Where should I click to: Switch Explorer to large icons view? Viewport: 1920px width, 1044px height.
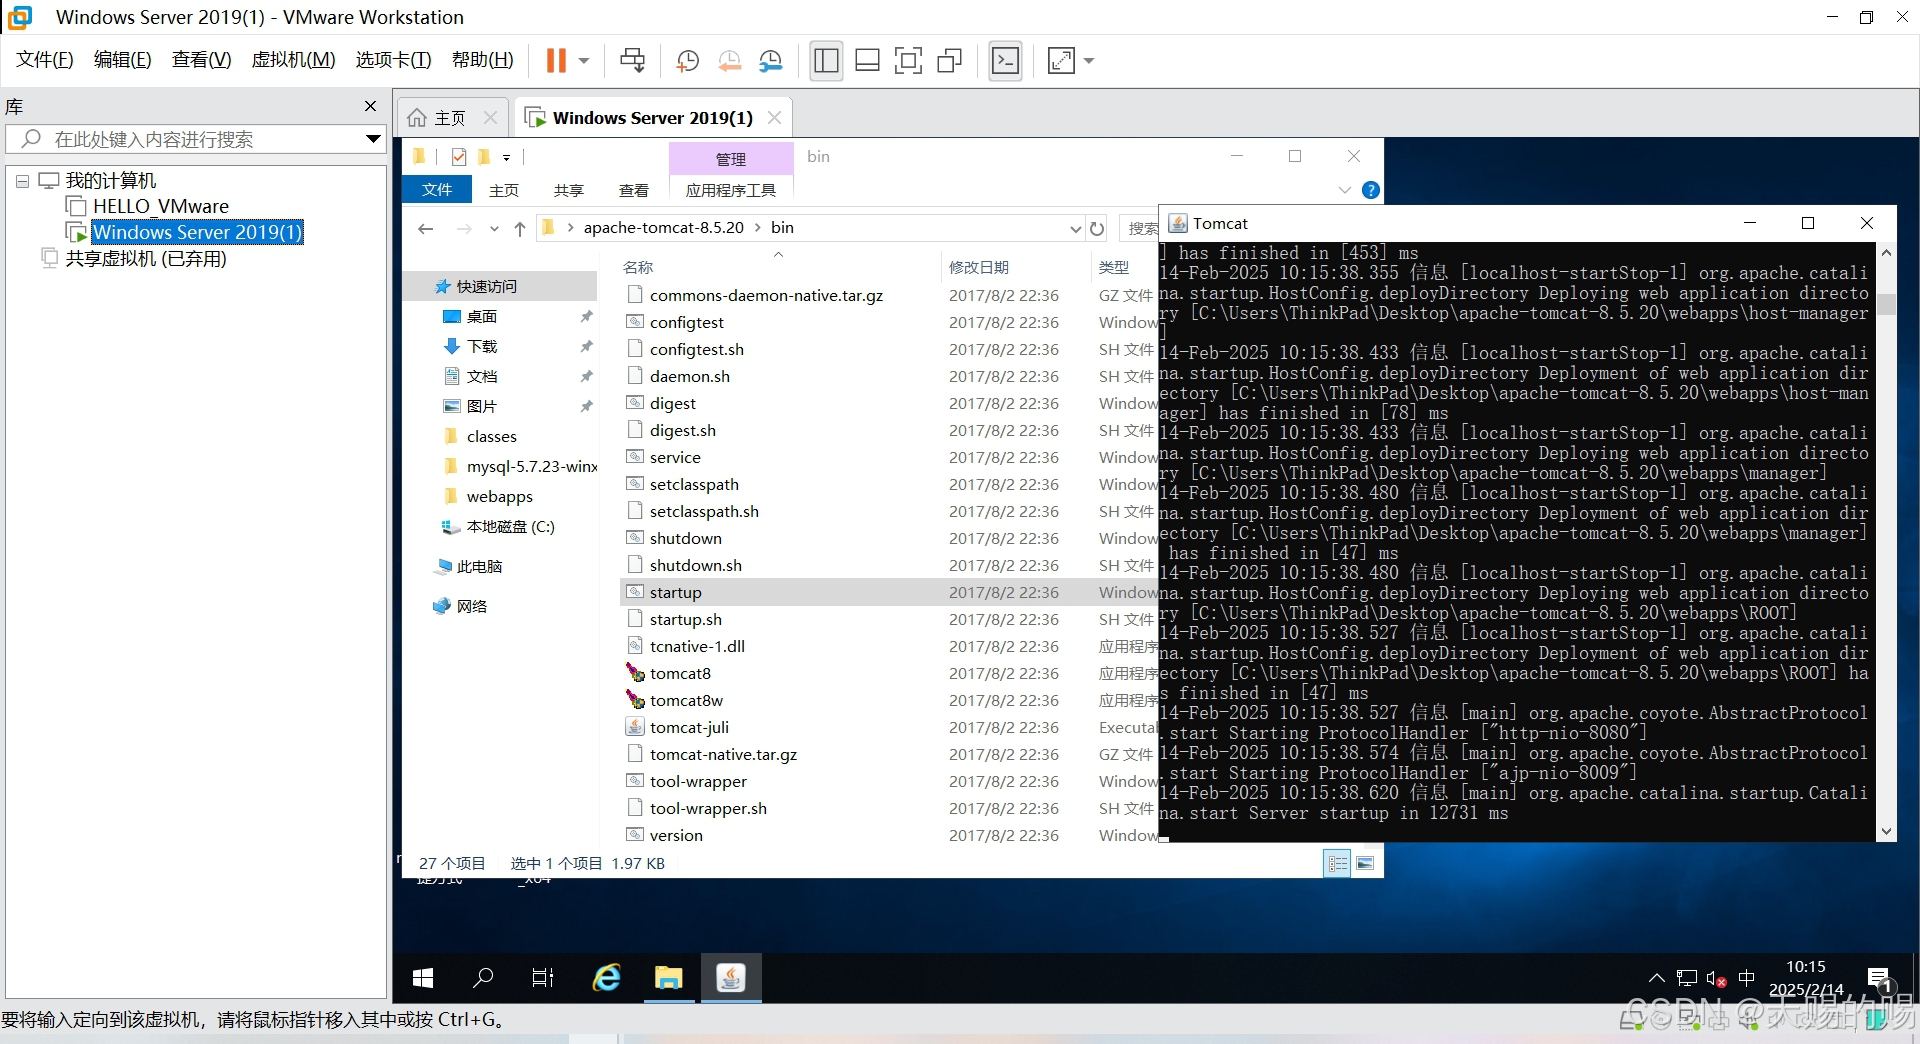[1365, 863]
